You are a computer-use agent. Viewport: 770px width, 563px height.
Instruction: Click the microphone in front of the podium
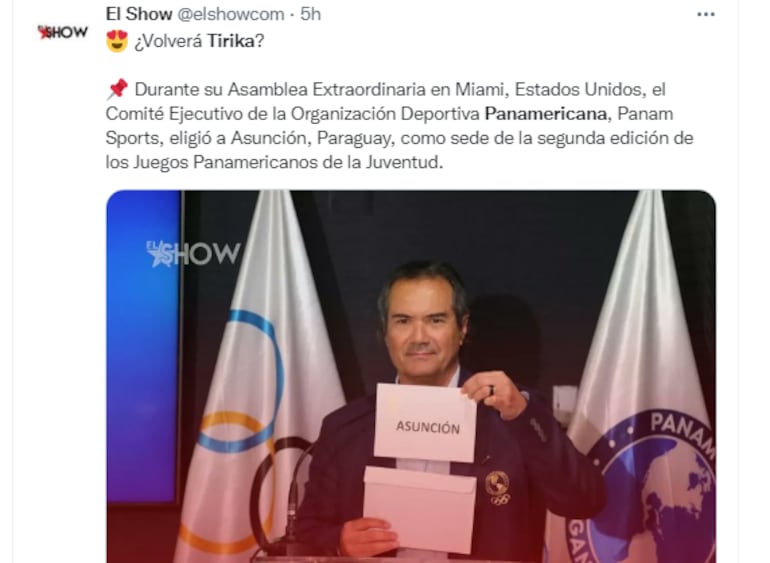point(292,506)
